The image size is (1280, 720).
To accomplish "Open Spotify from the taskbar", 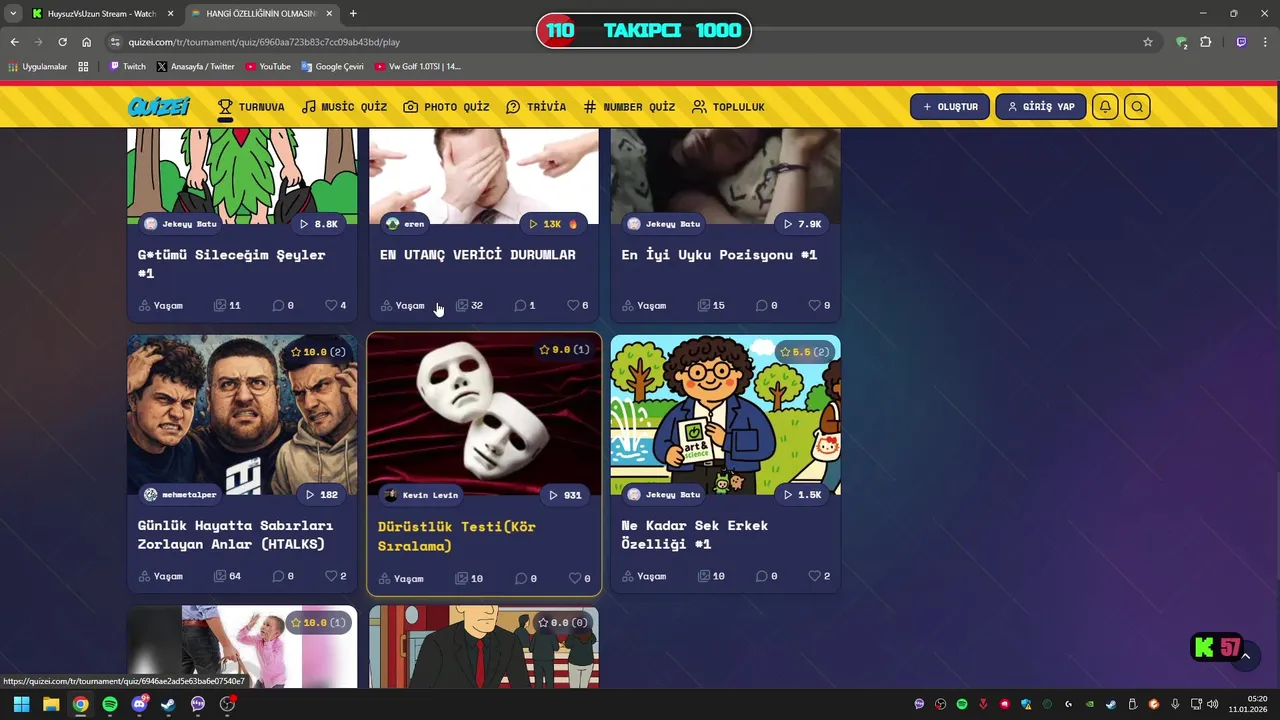I will pyautogui.click(x=110, y=704).
